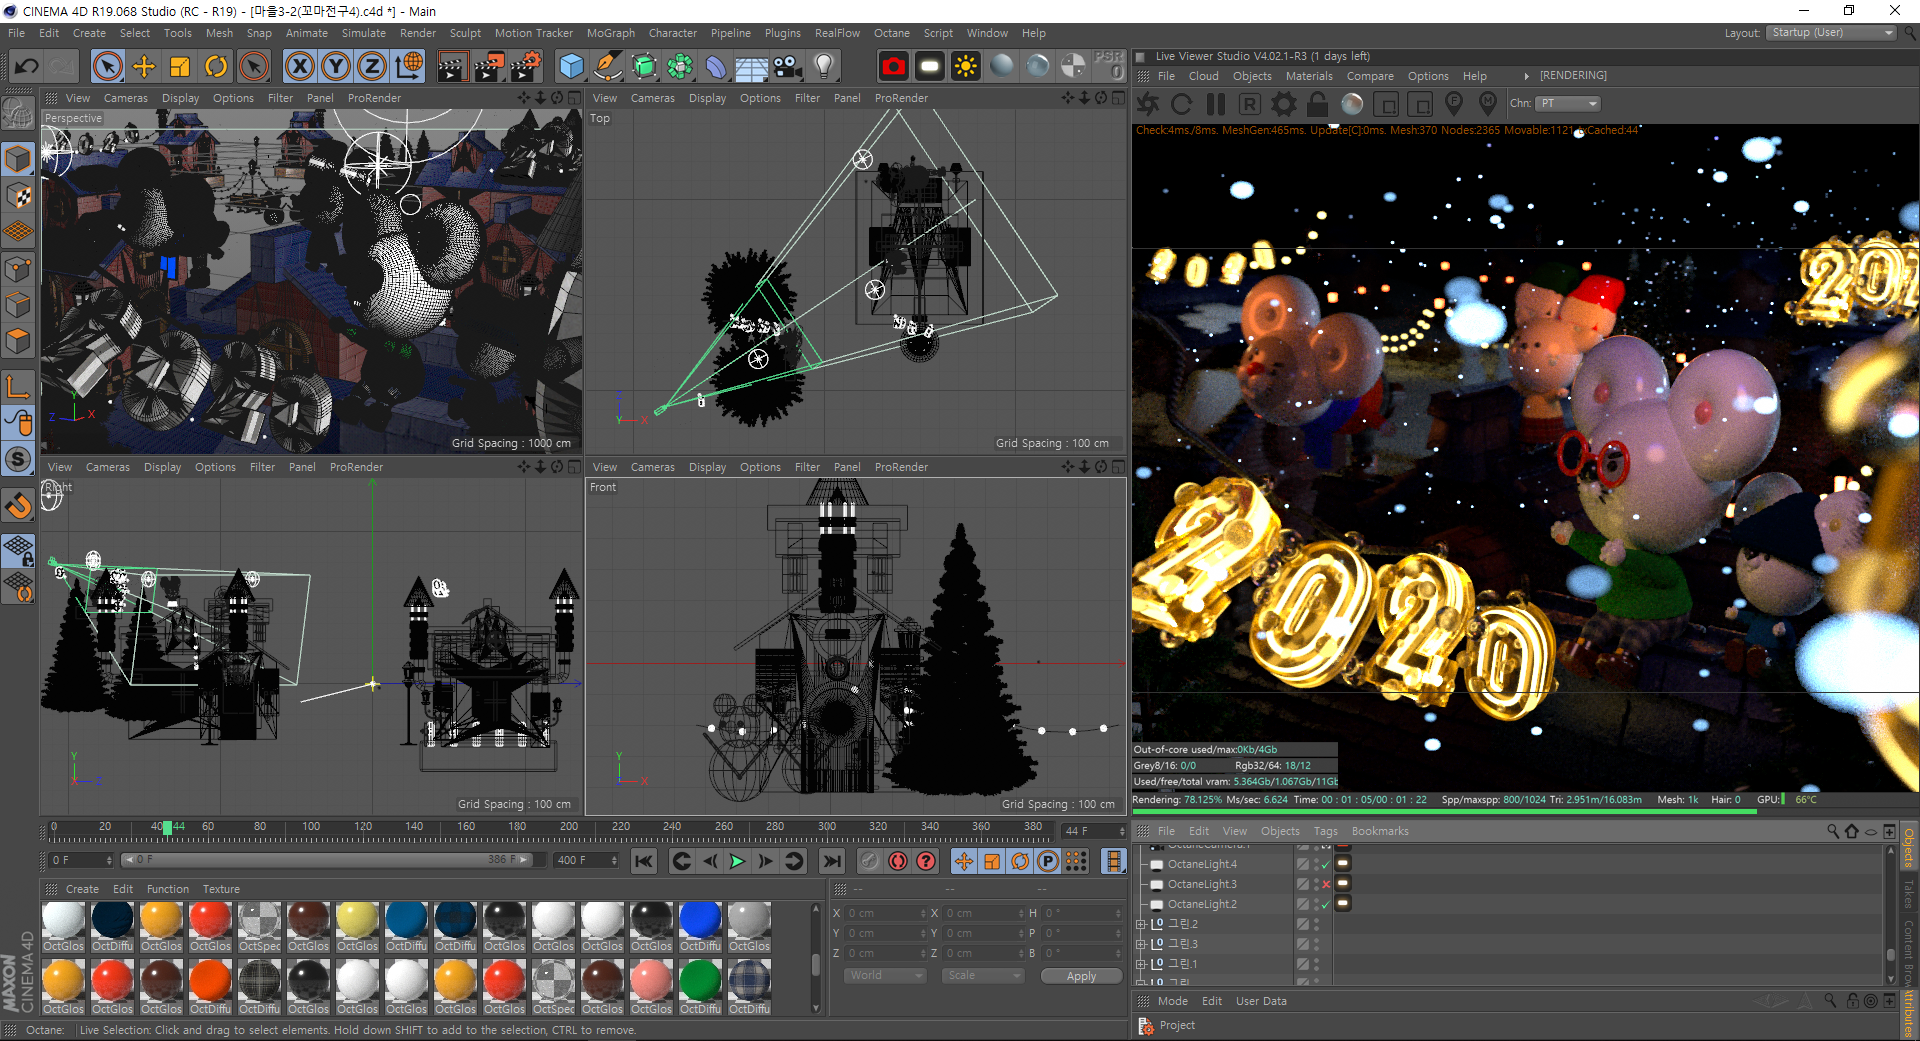Select the Make Editable left sidebar icon

point(18,112)
